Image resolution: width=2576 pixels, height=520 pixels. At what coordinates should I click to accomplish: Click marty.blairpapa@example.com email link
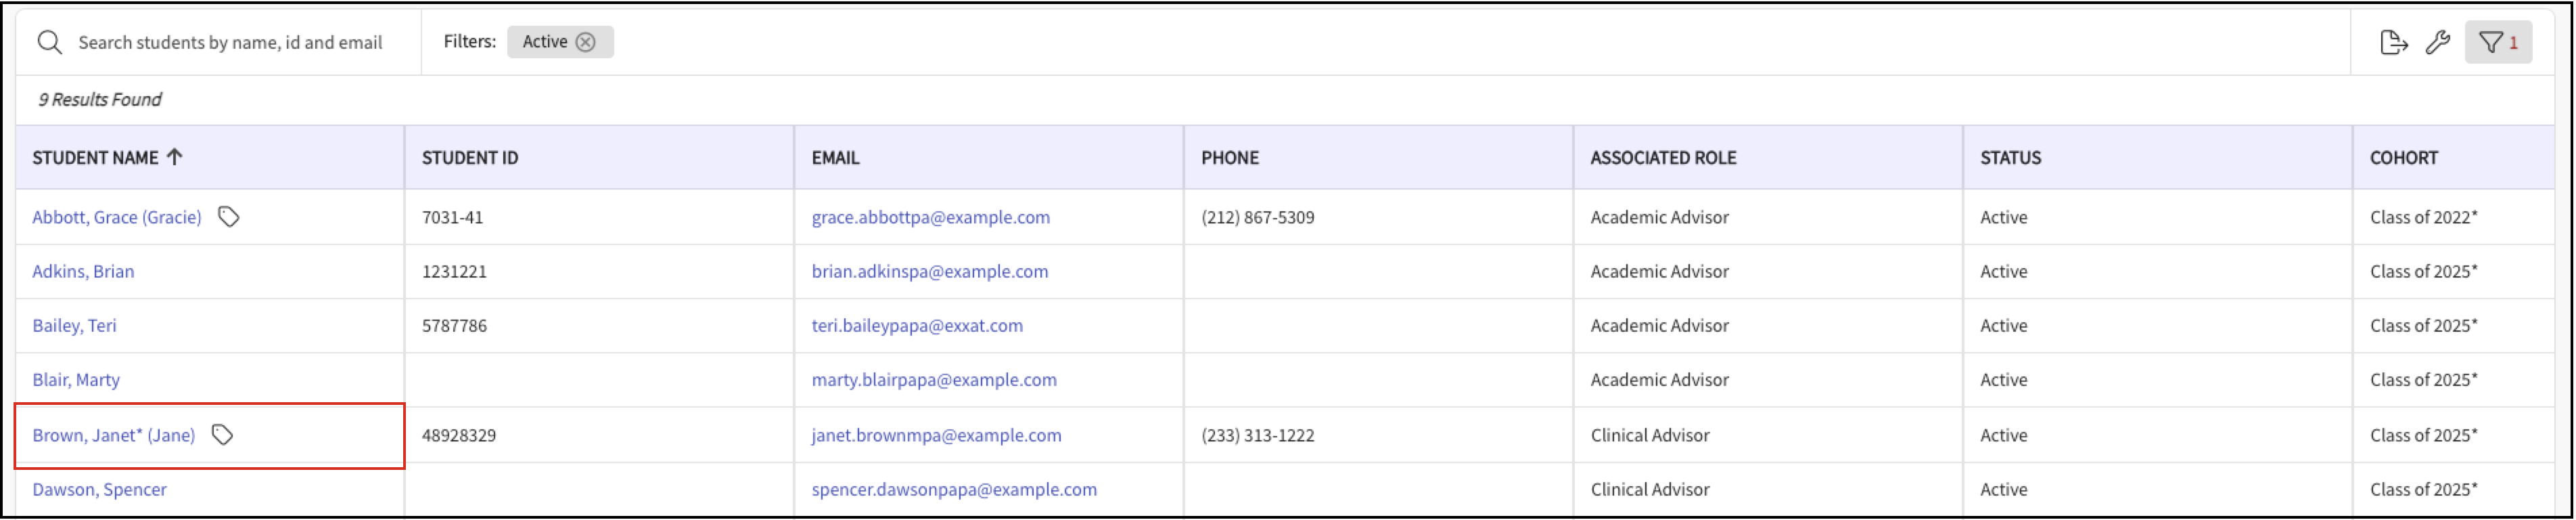(x=933, y=379)
